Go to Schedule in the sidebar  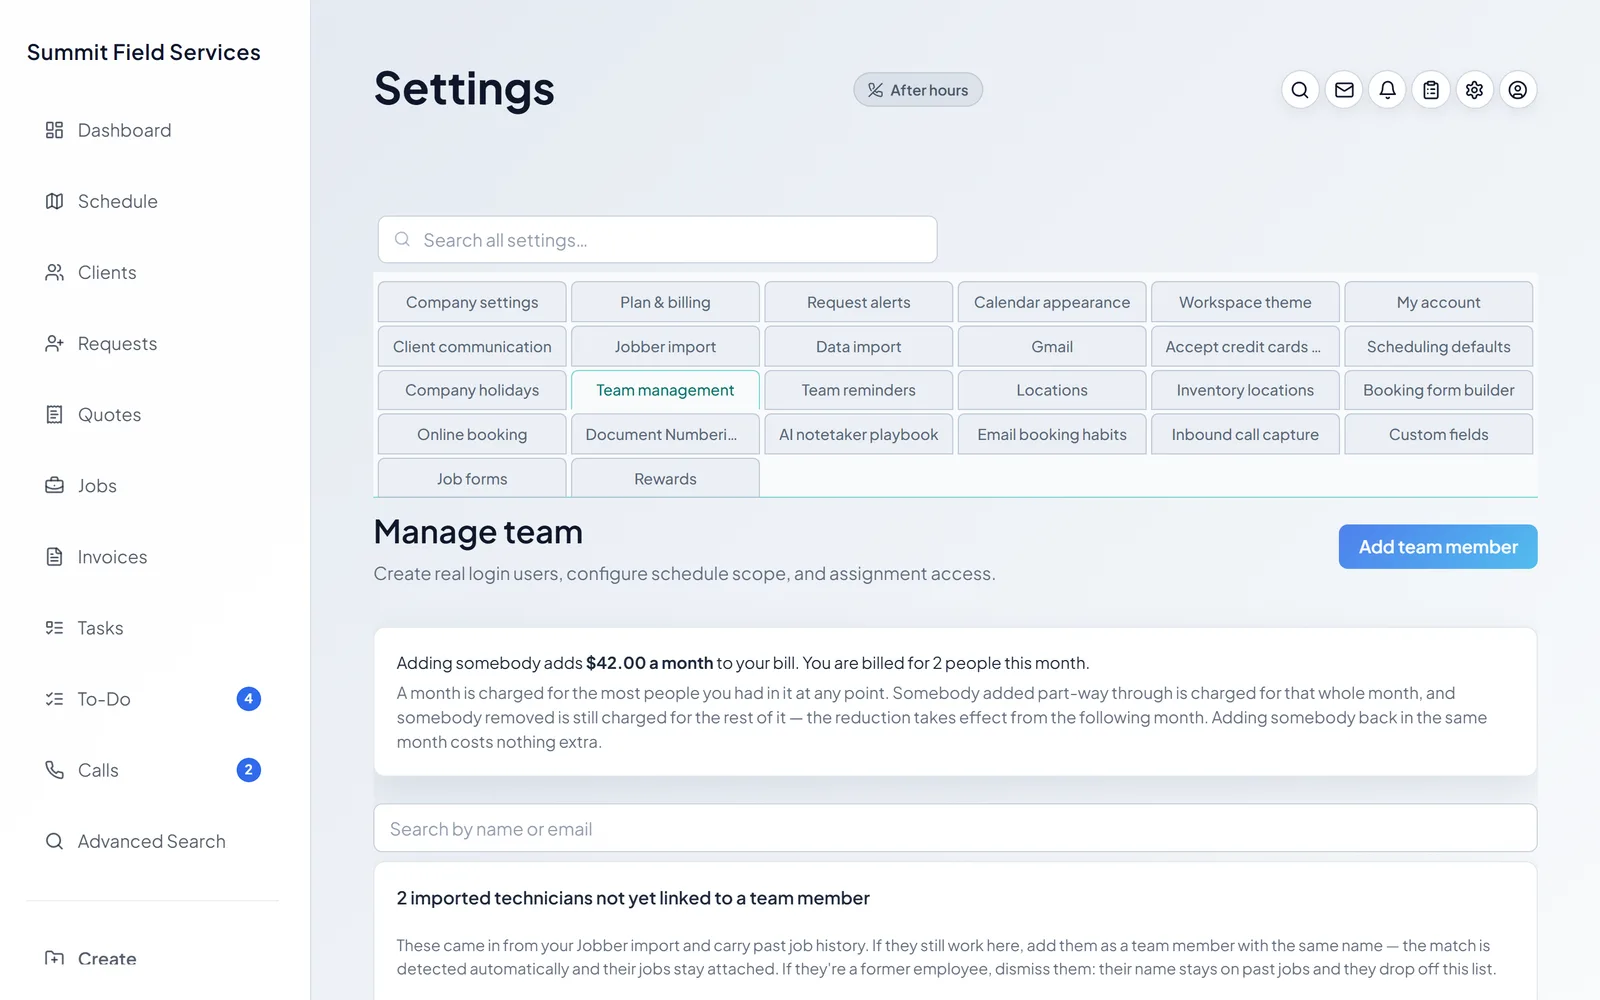click(152, 201)
